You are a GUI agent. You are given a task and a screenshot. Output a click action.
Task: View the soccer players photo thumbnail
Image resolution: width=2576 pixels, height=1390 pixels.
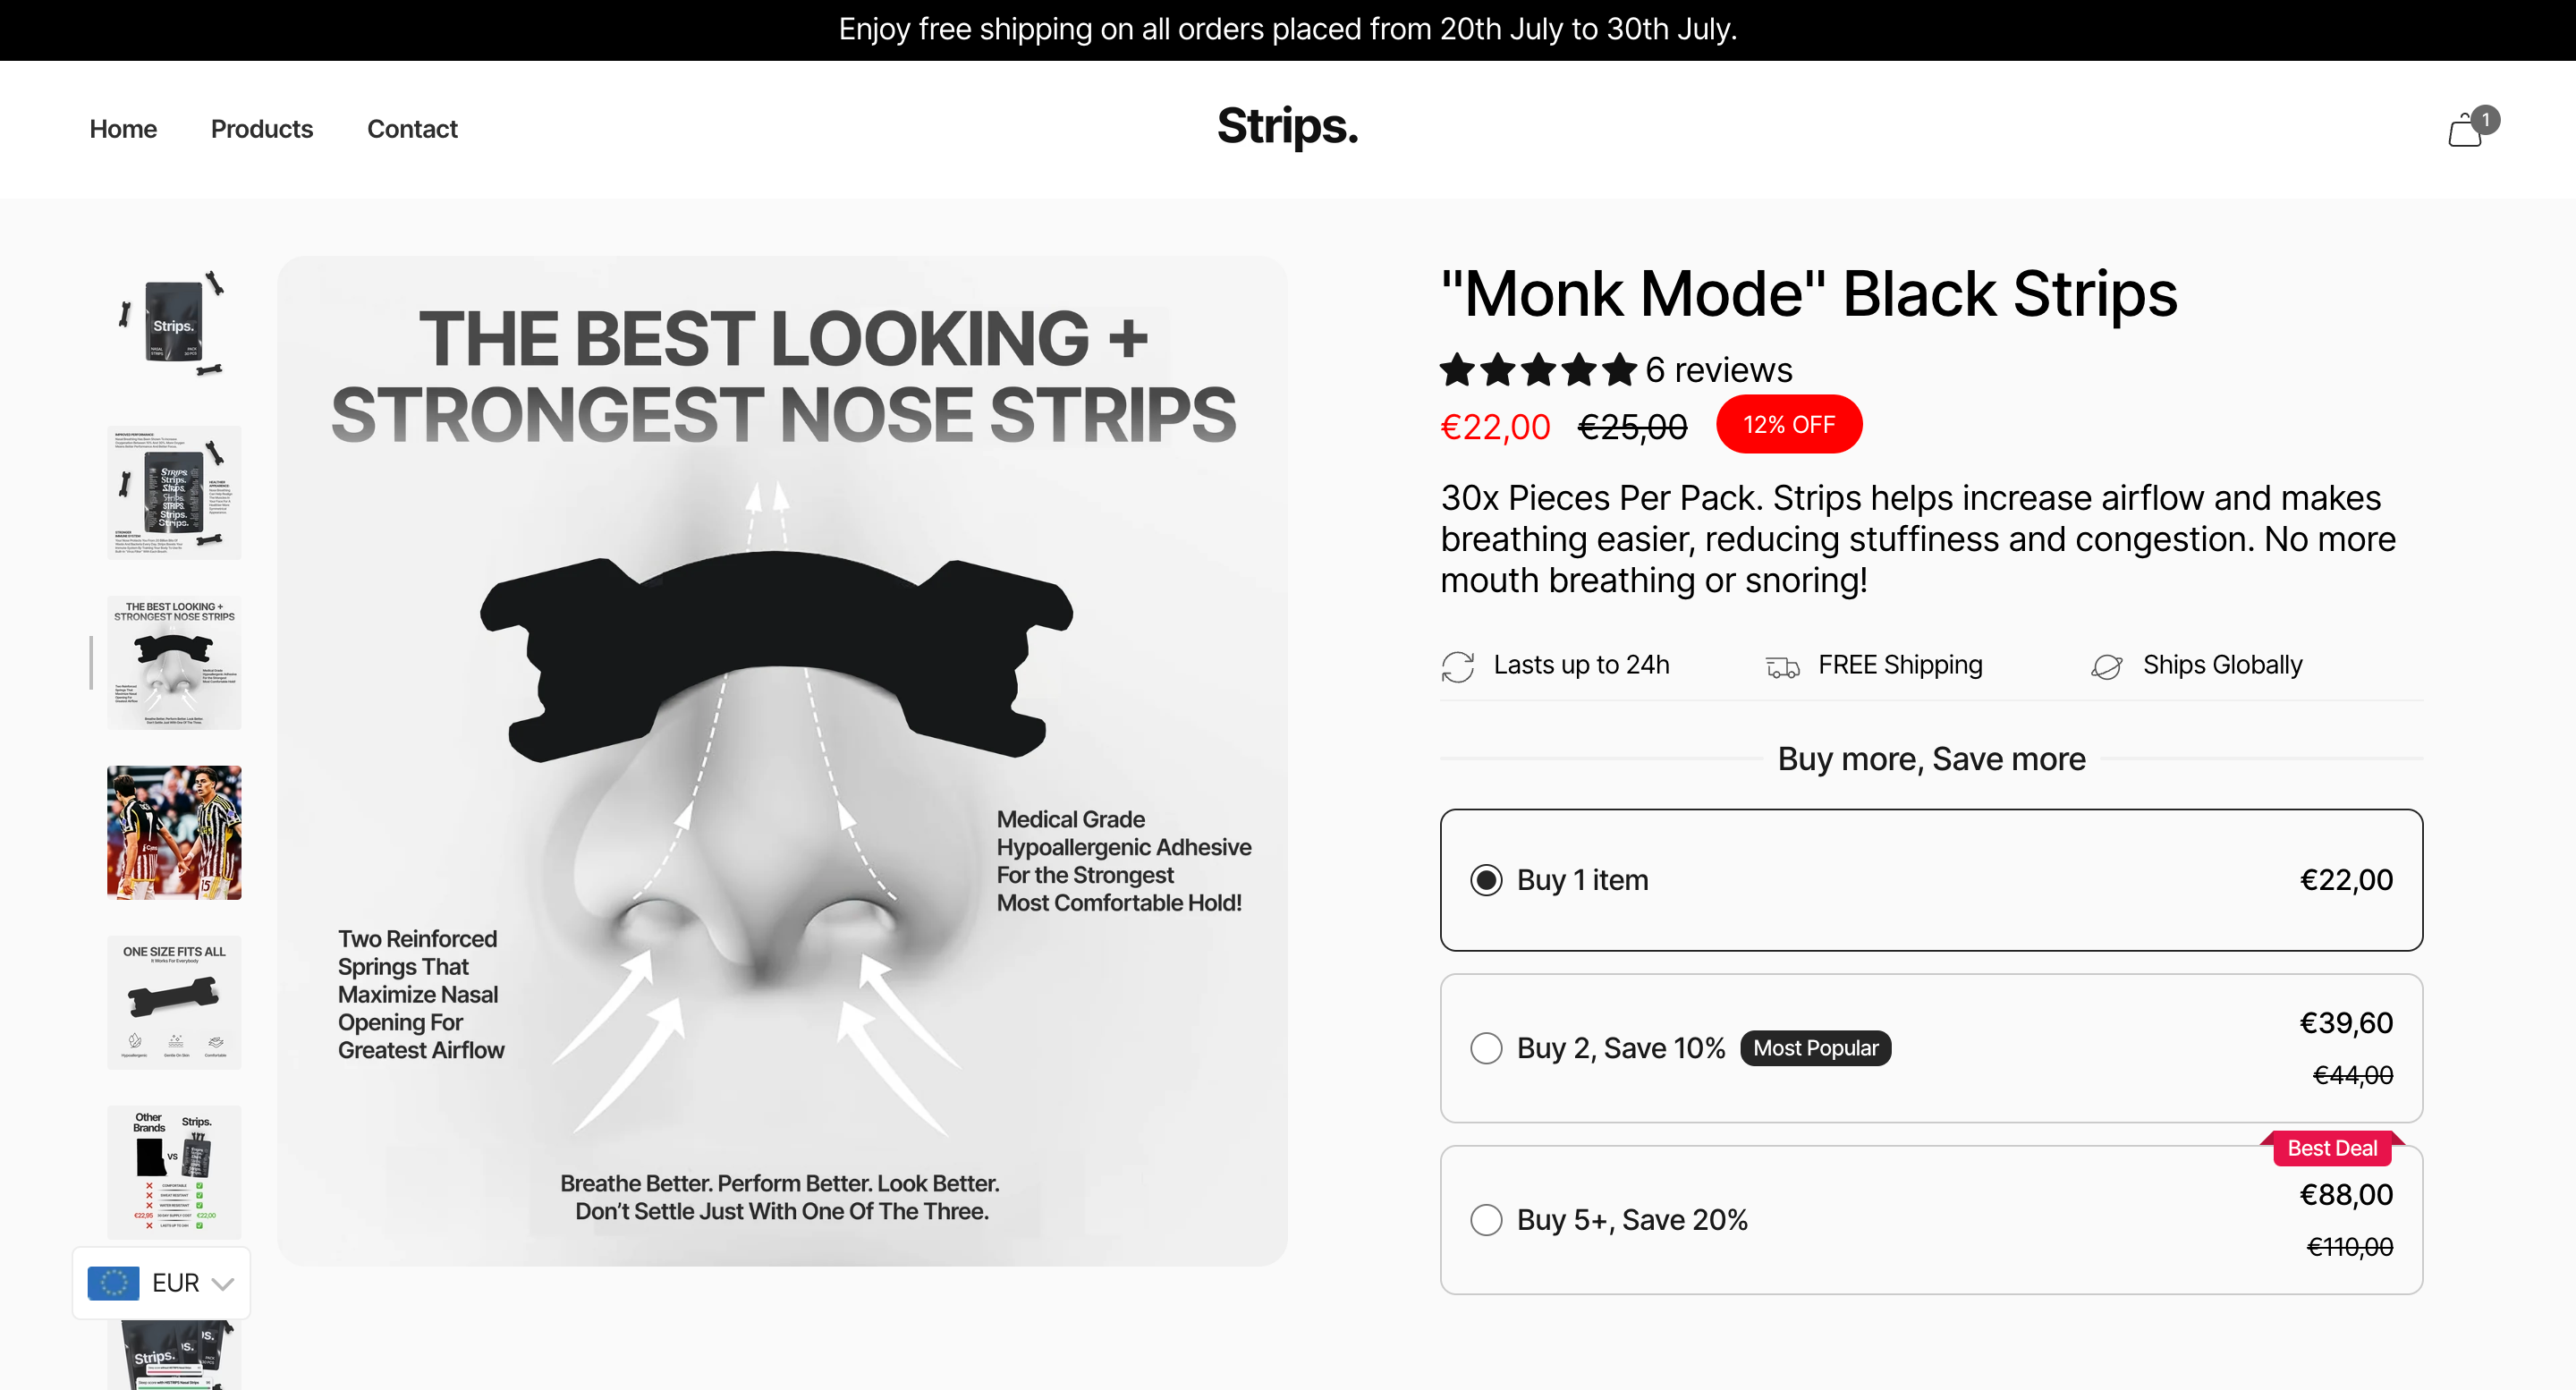click(174, 832)
